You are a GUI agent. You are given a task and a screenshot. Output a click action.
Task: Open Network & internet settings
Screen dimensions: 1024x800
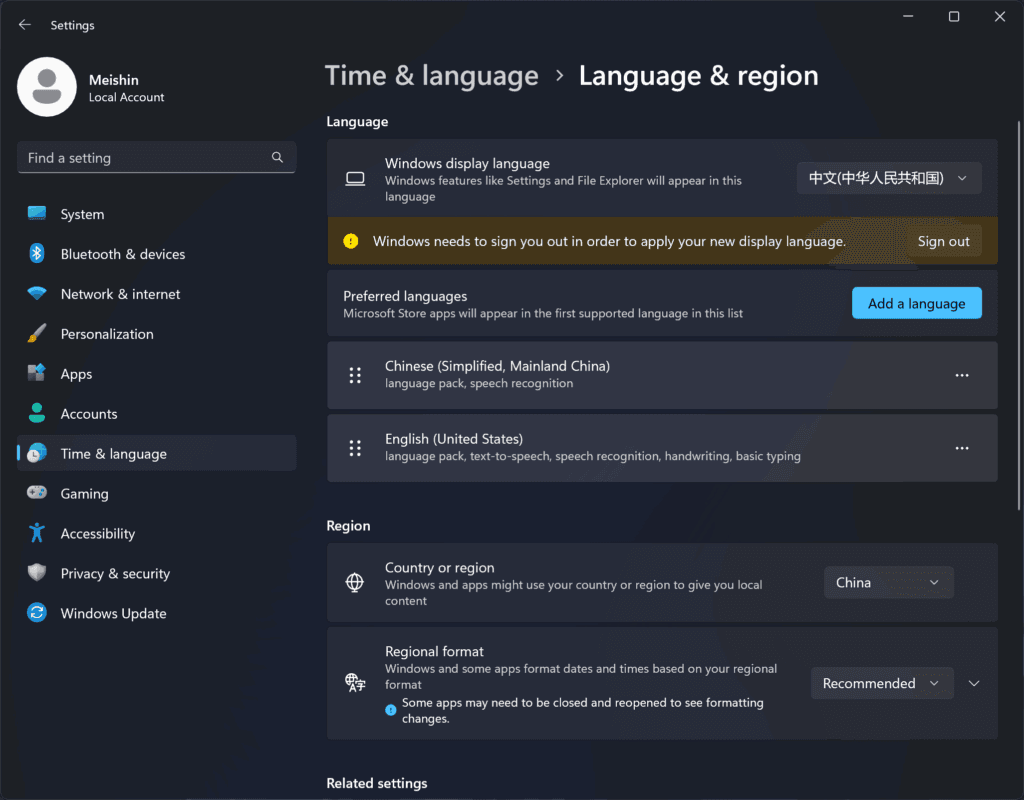tap(120, 294)
